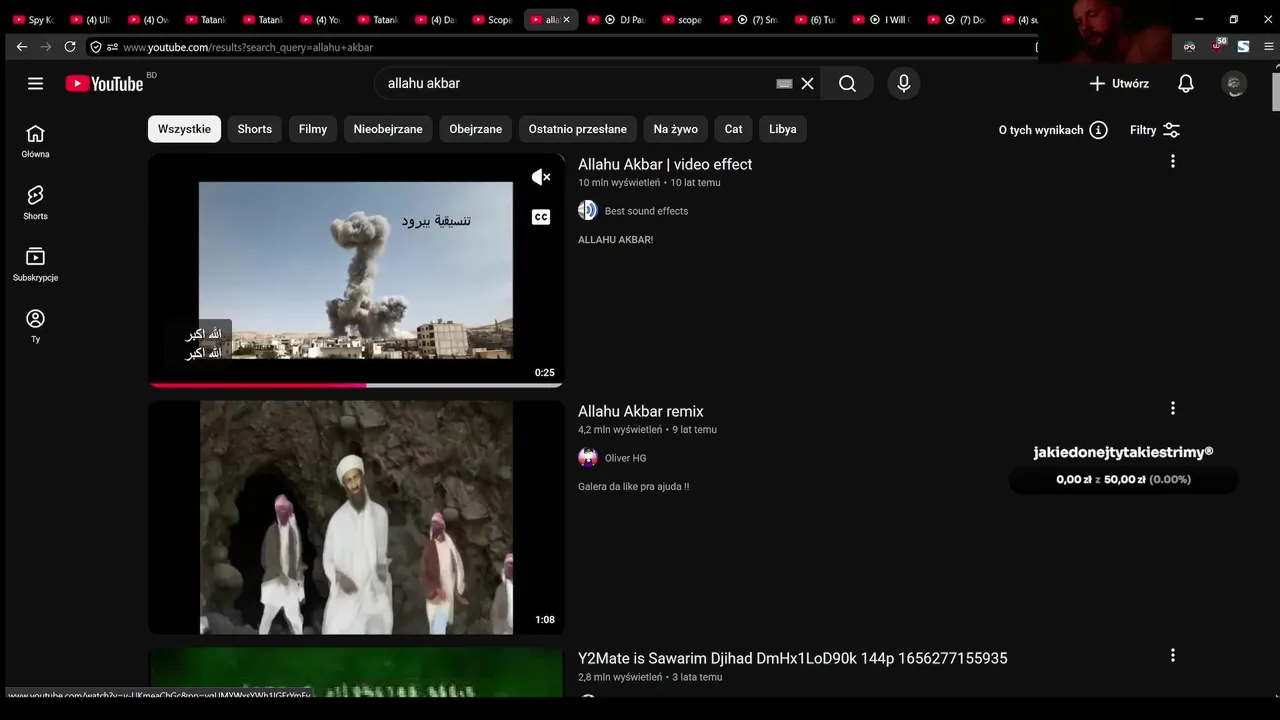Open Subskrypcje in the sidebar
Viewport: 1280px width, 720px height.
pos(36,264)
